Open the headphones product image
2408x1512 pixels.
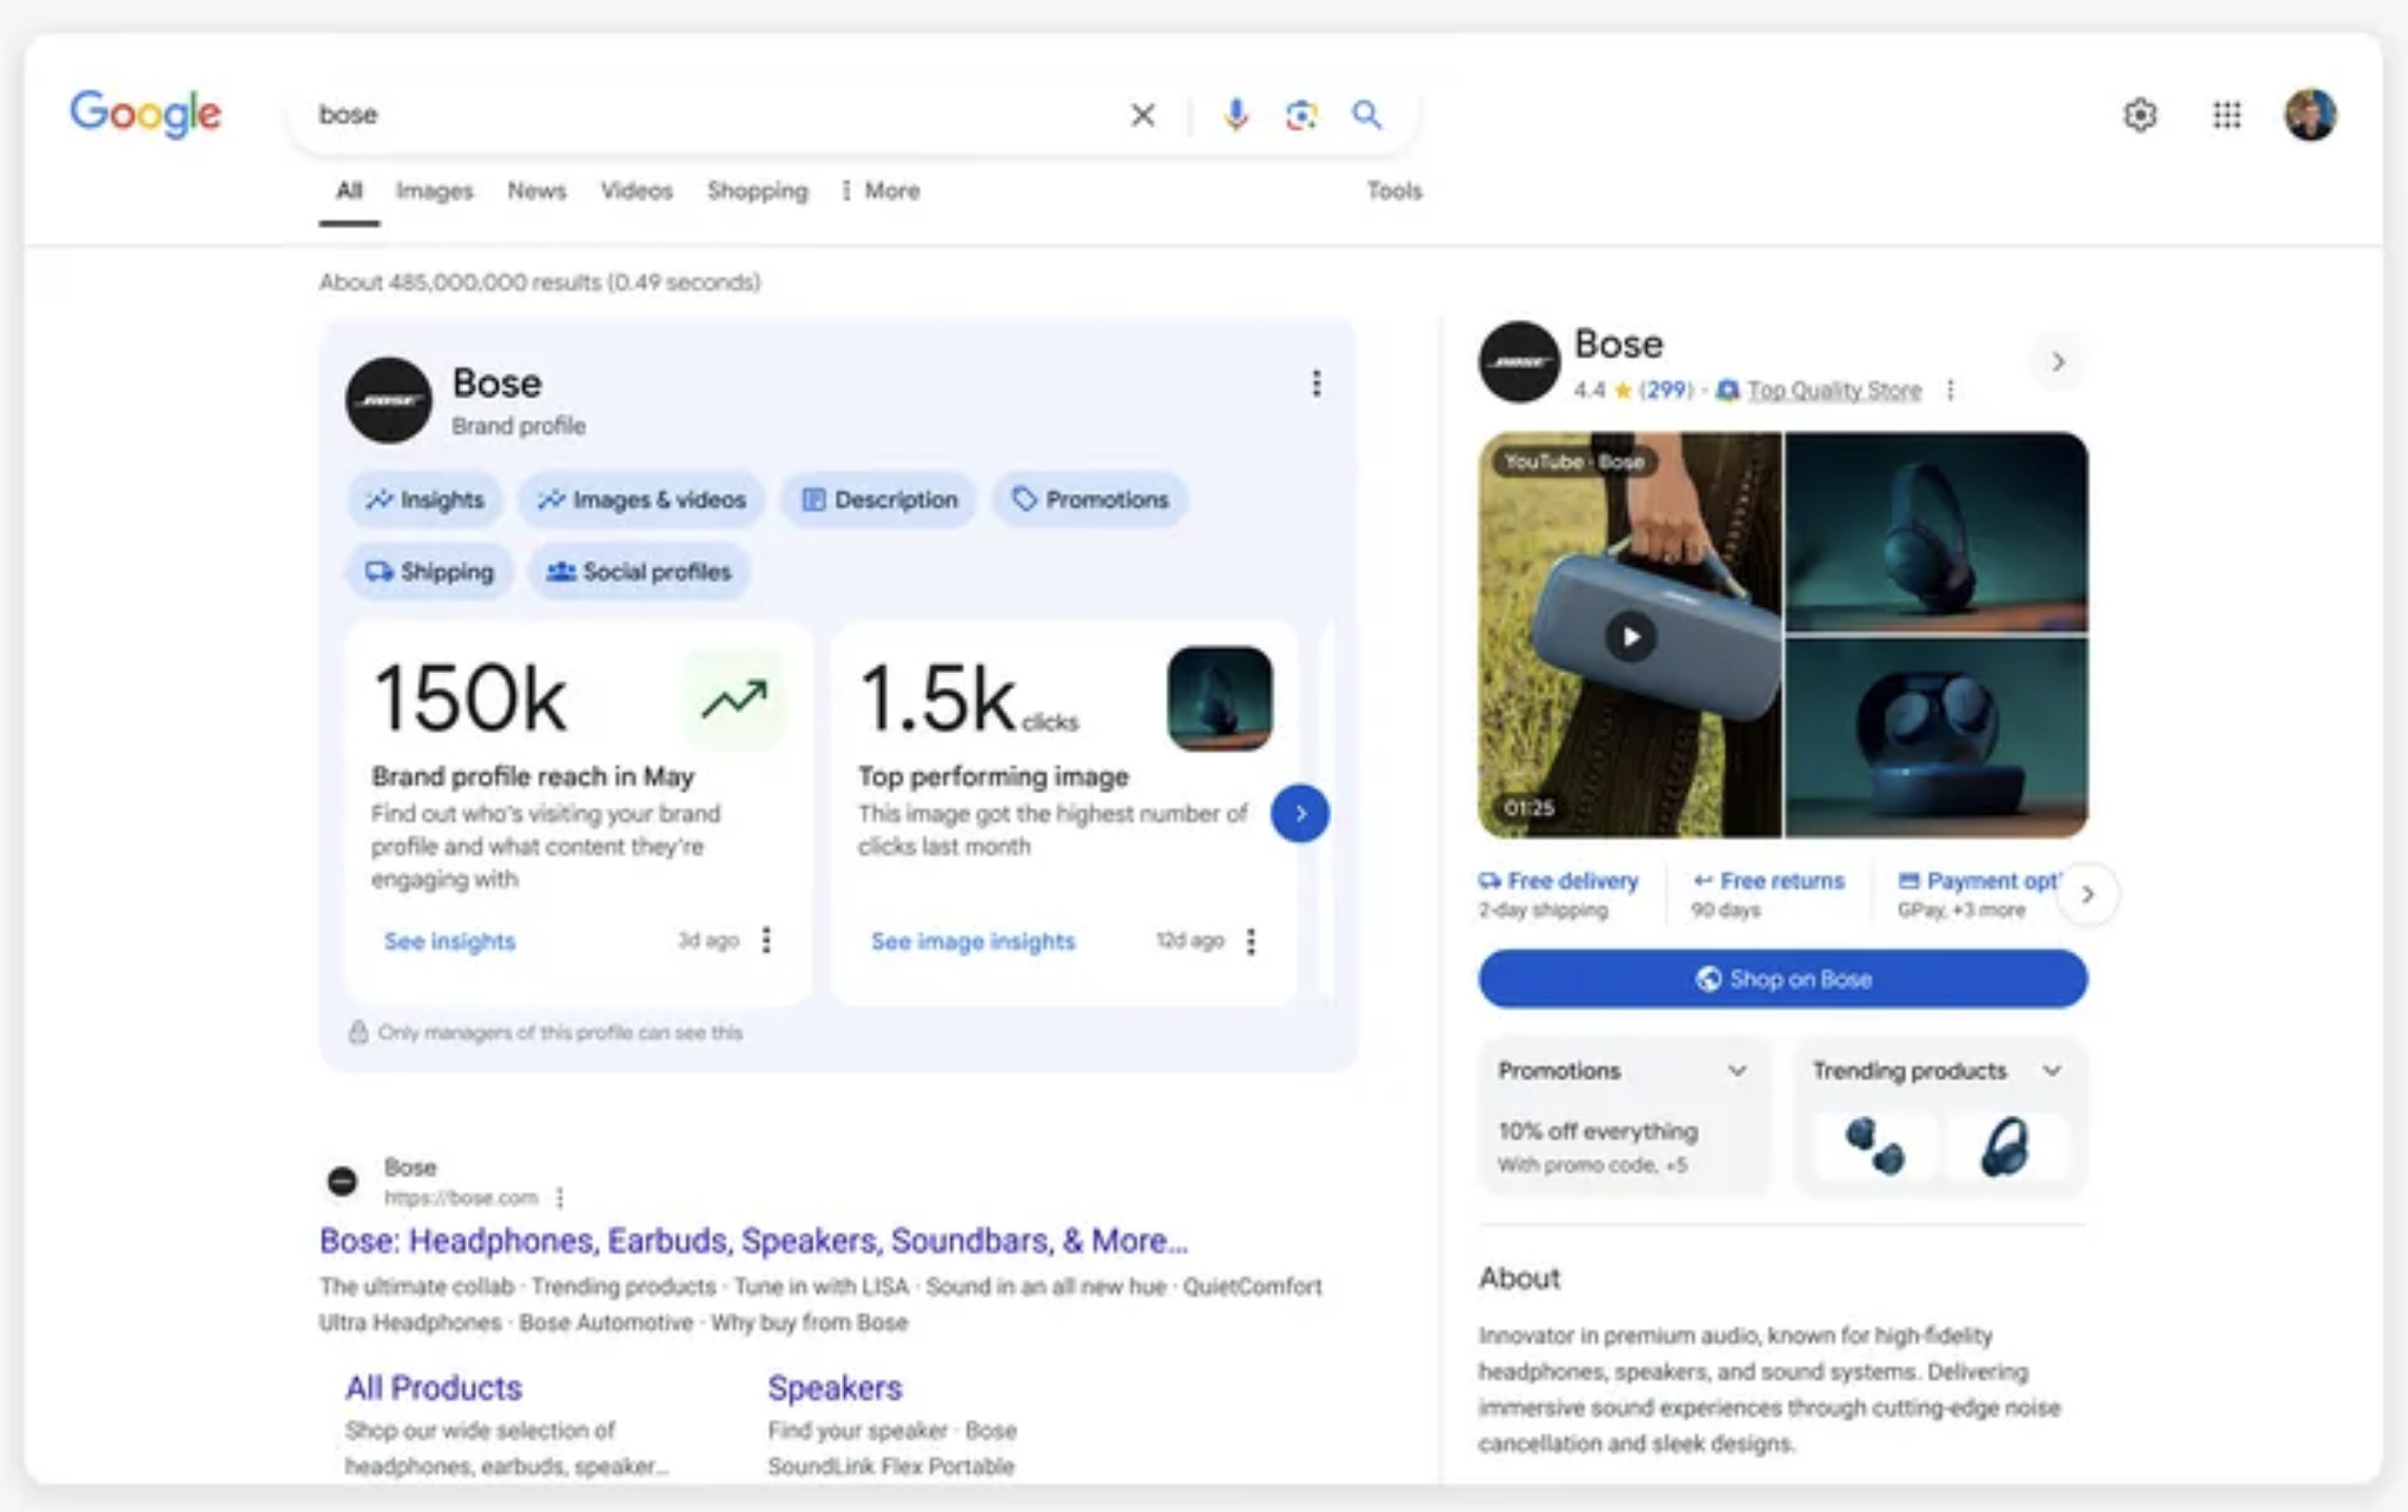click(1937, 533)
